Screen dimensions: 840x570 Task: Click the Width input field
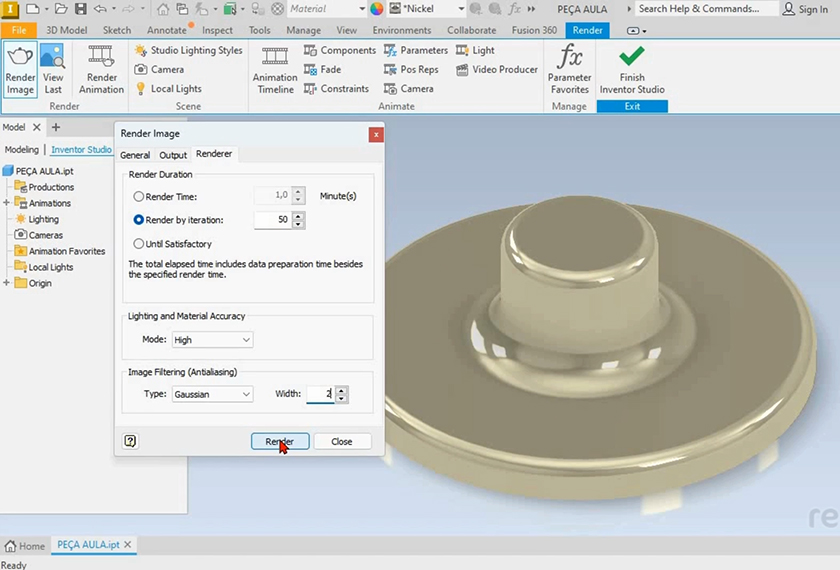[x=319, y=394]
